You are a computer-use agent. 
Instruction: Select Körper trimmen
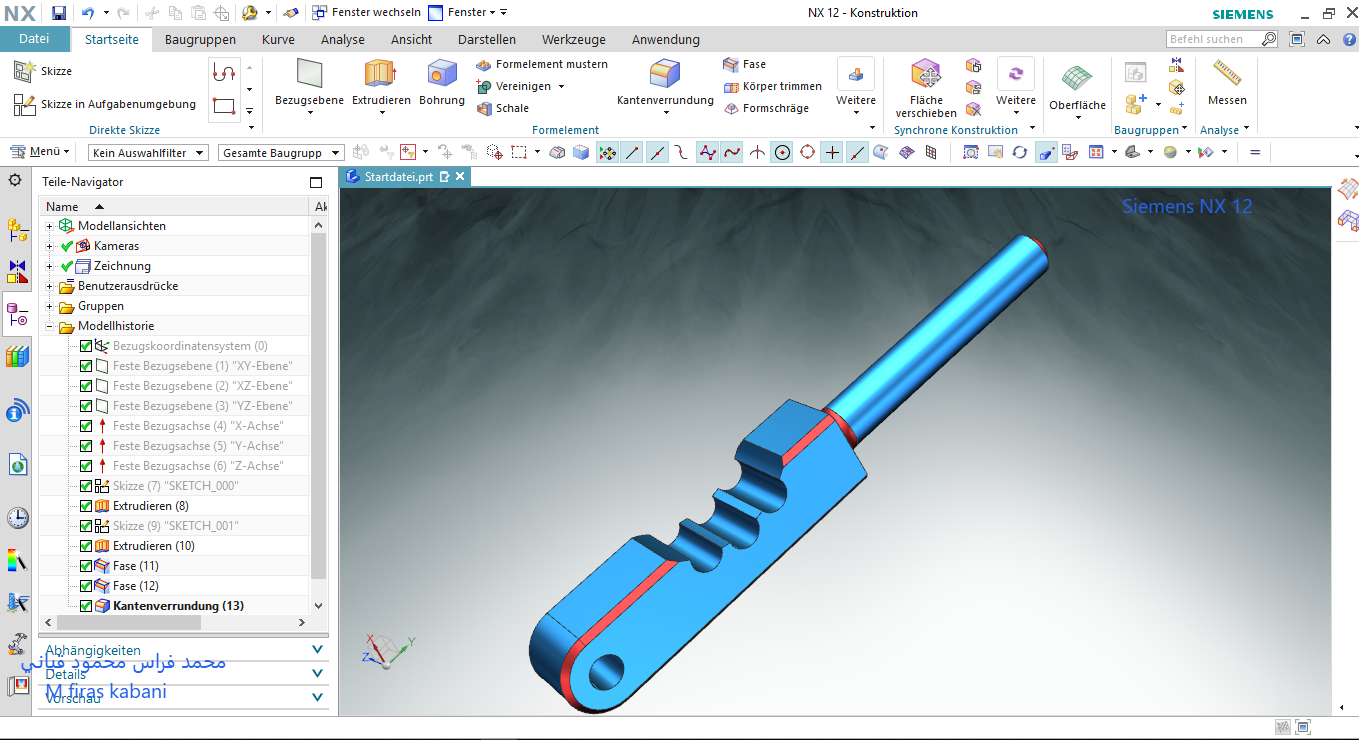pyautogui.click(x=772, y=86)
